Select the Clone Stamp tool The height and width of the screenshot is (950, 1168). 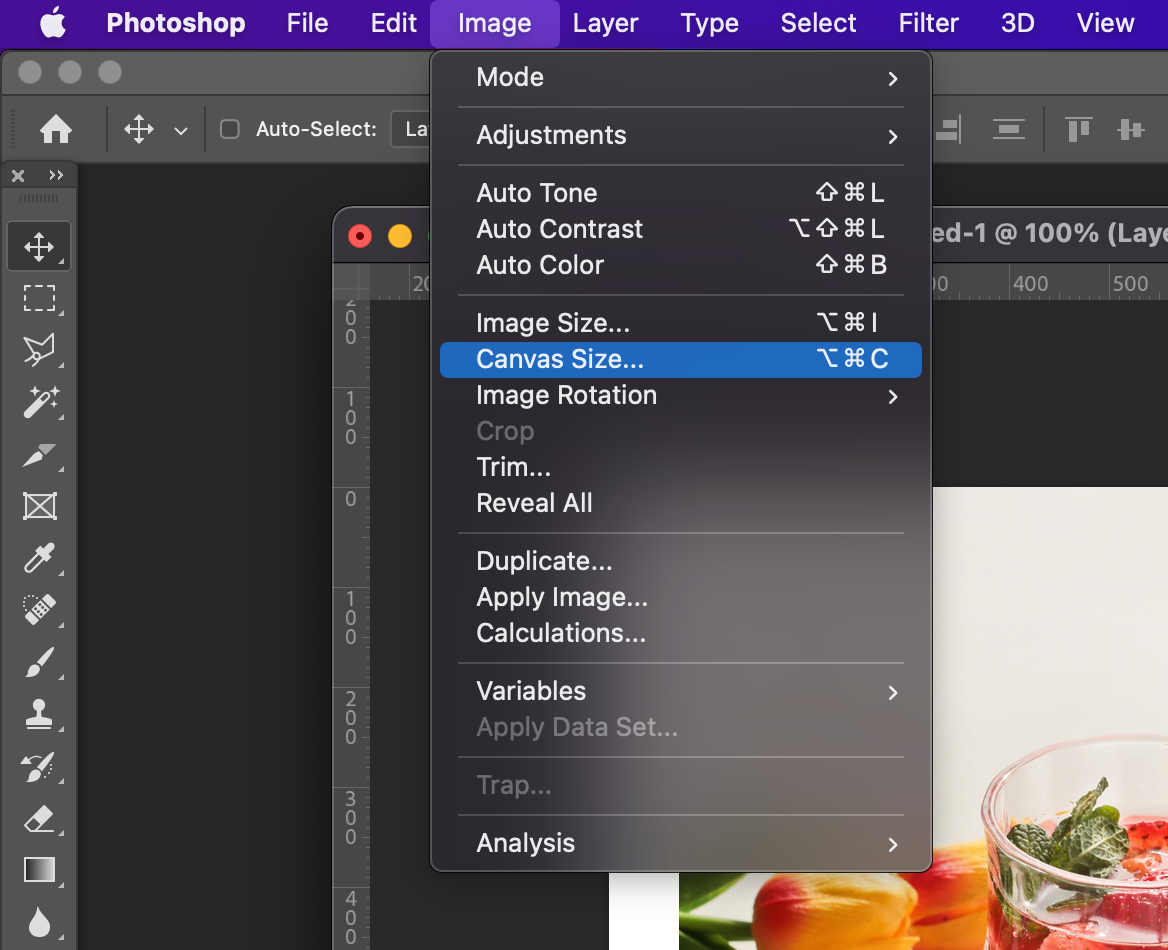pyautogui.click(x=39, y=714)
